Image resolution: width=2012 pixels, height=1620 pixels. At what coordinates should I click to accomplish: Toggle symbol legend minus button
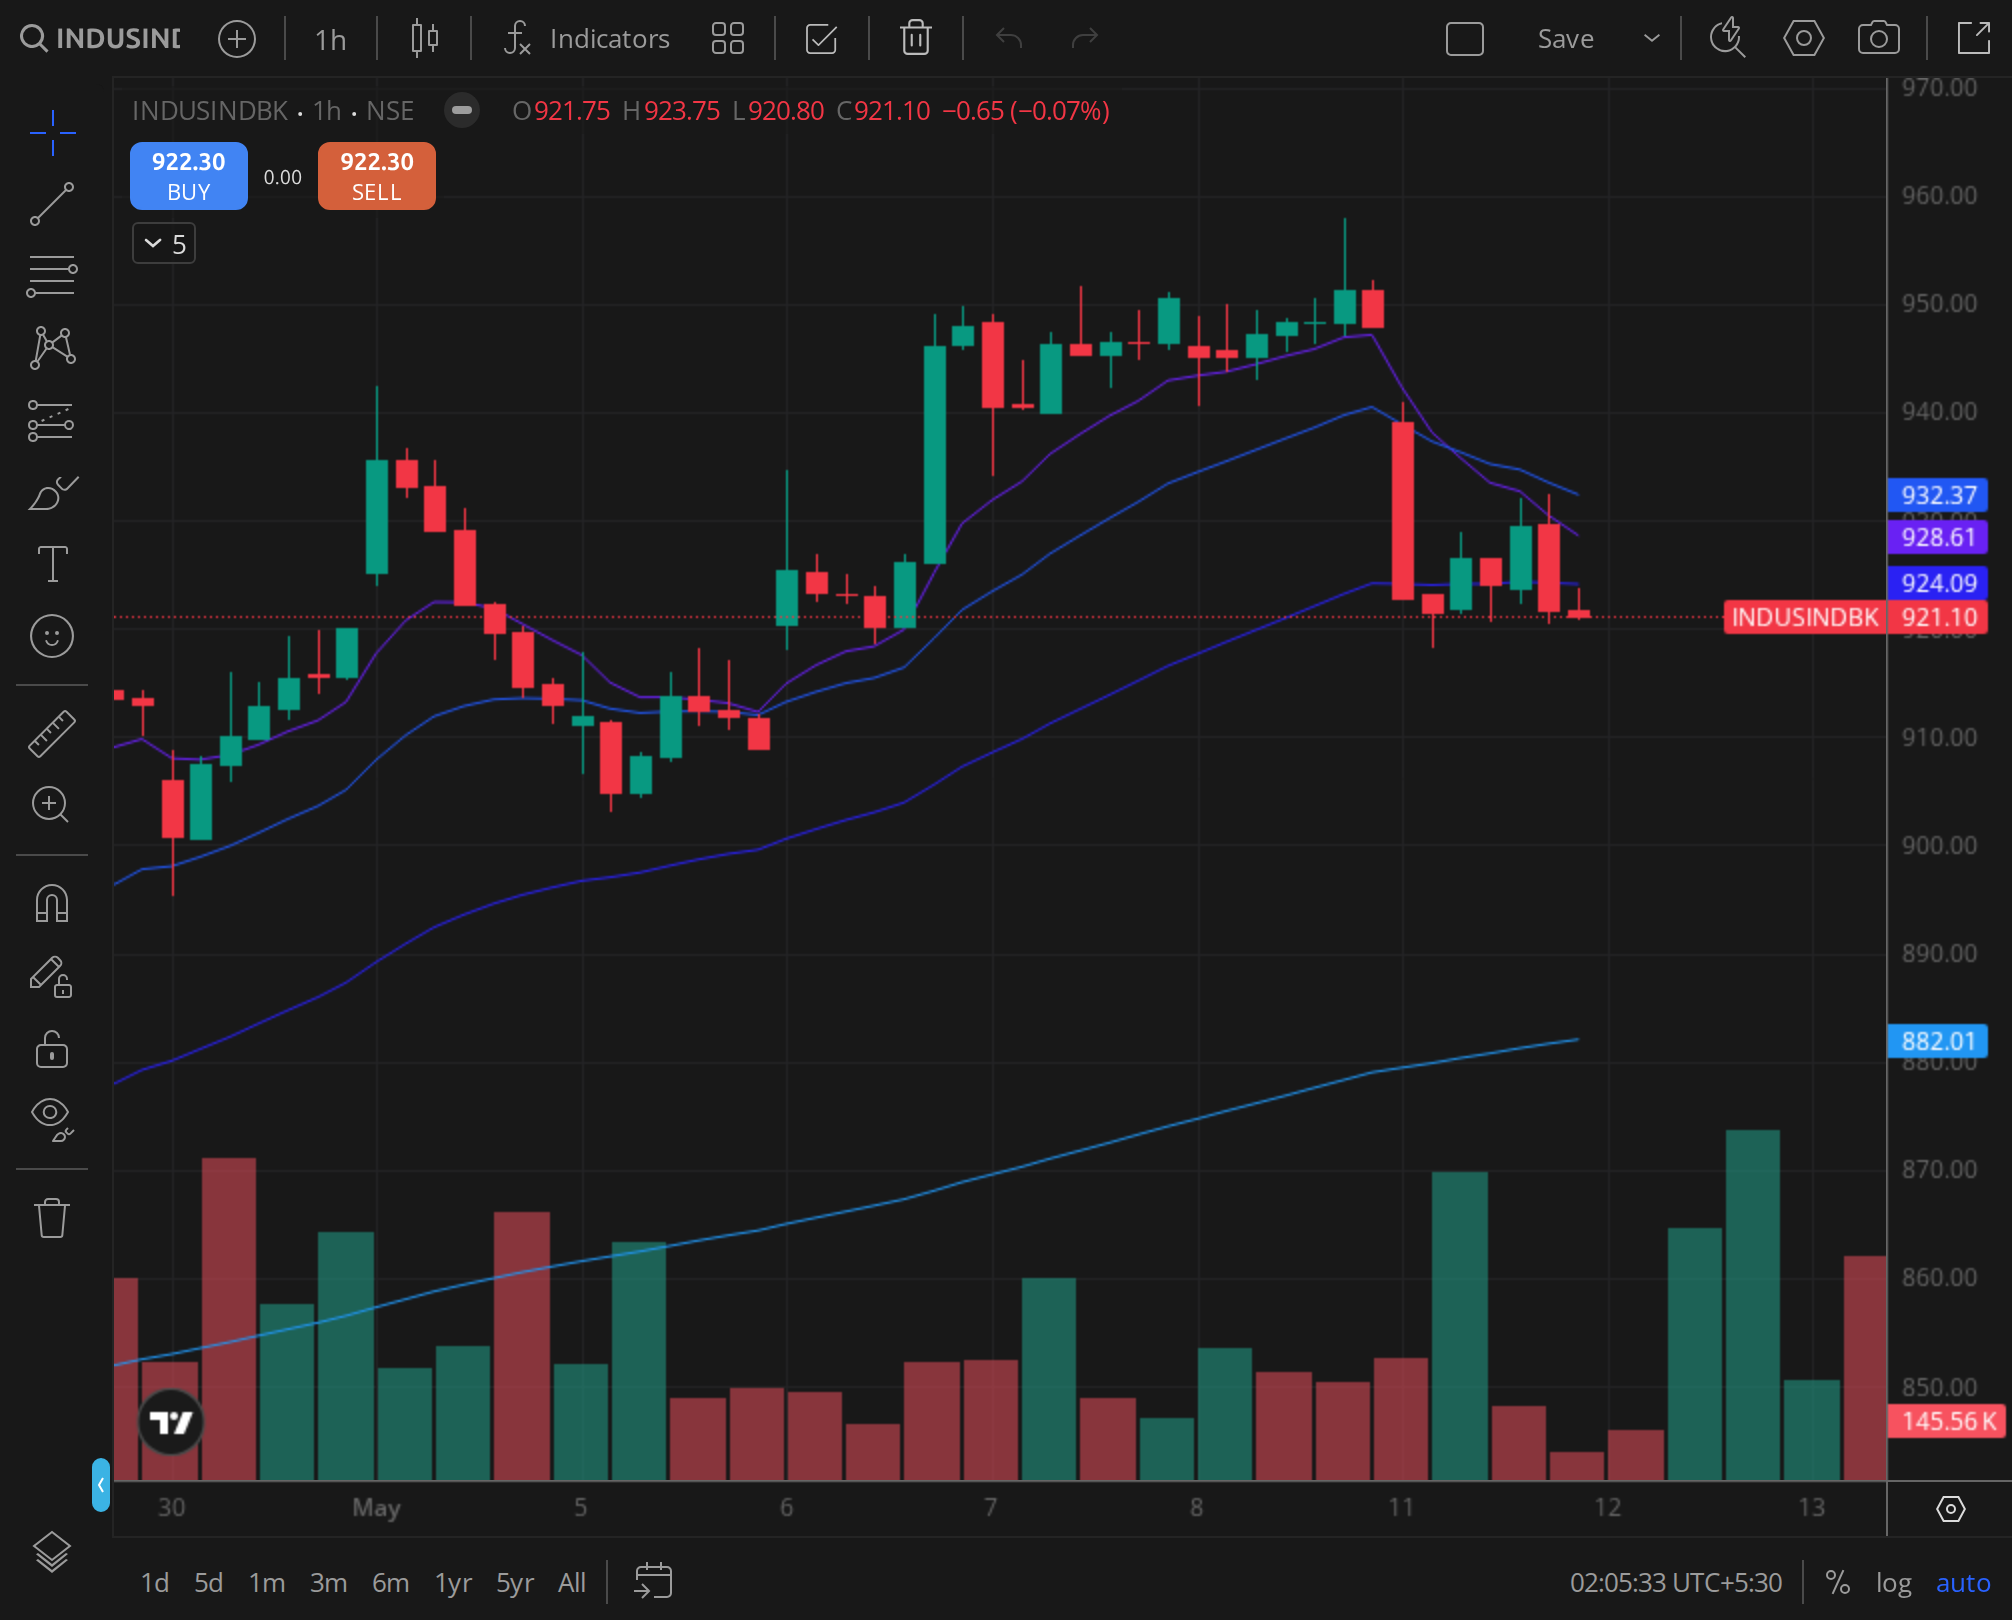pyautogui.click(x=462, y=111)
